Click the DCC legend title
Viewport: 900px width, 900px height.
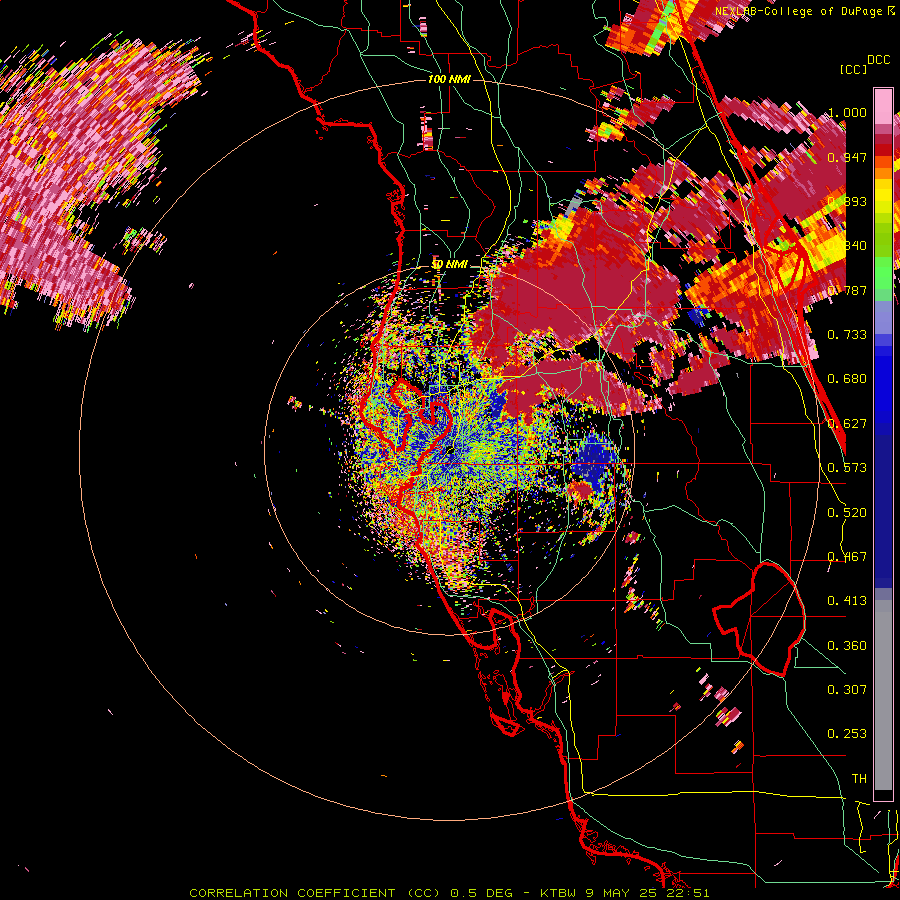click(878, 60)
